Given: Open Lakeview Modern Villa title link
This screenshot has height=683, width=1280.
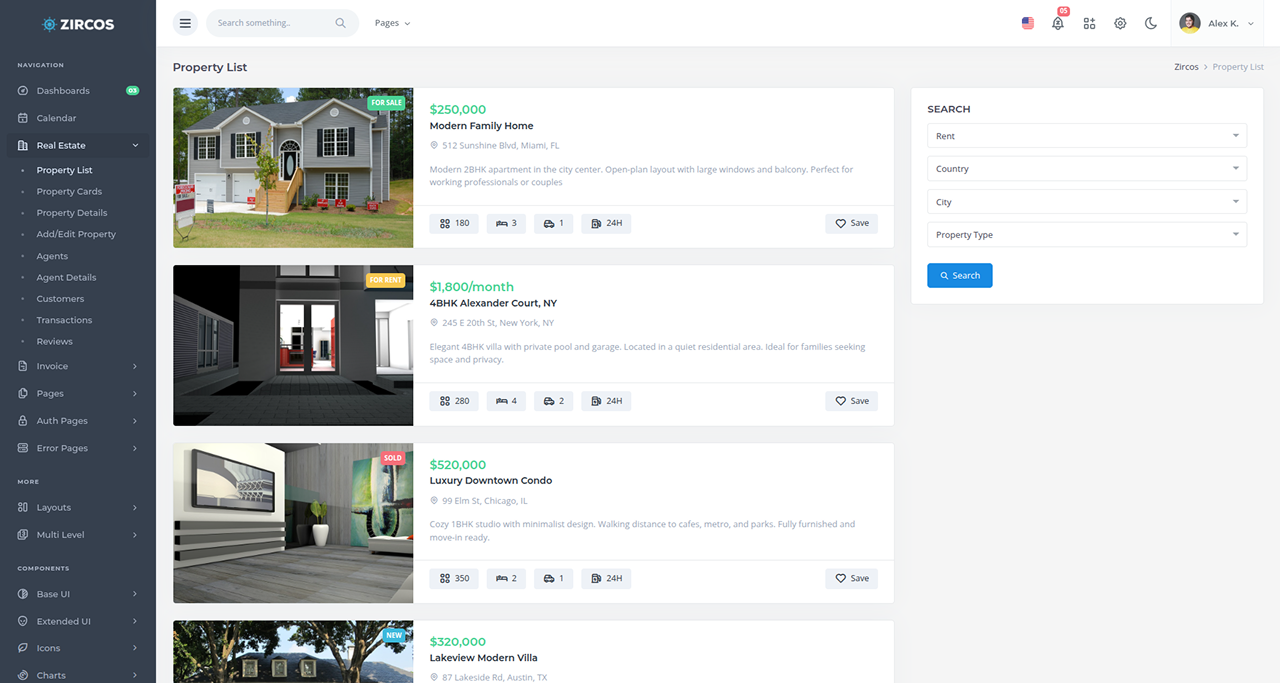Looking at the screenshot, I should point(484,658).
